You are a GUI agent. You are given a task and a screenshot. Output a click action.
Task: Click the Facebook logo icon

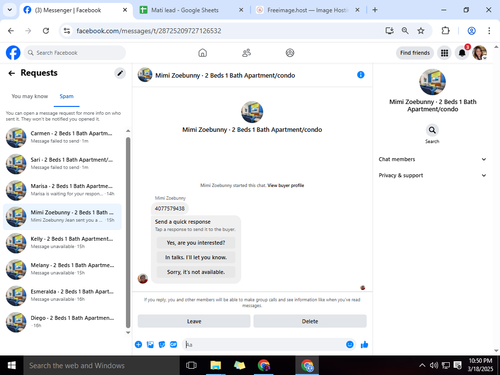pyautogui.click(x=13, y=53)
